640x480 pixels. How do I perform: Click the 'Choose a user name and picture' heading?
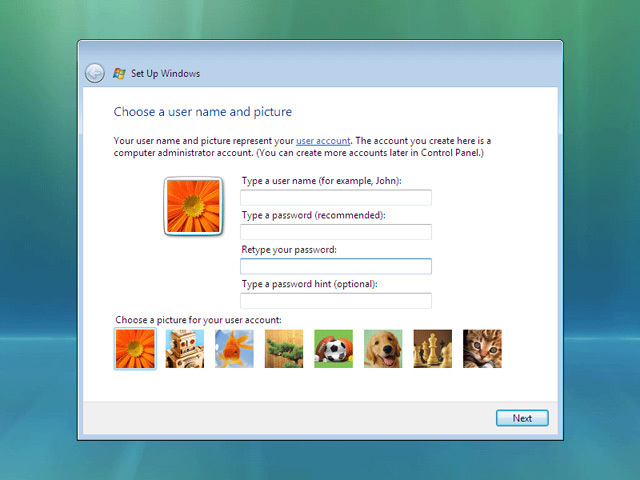point(202,112)
